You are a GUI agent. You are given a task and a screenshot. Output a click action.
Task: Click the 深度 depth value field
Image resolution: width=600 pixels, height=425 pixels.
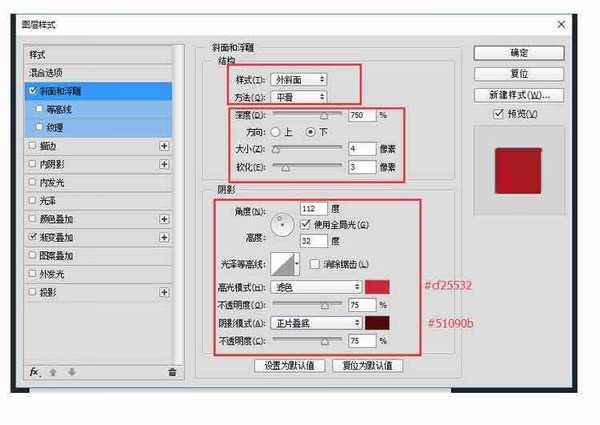click(362, 115)
